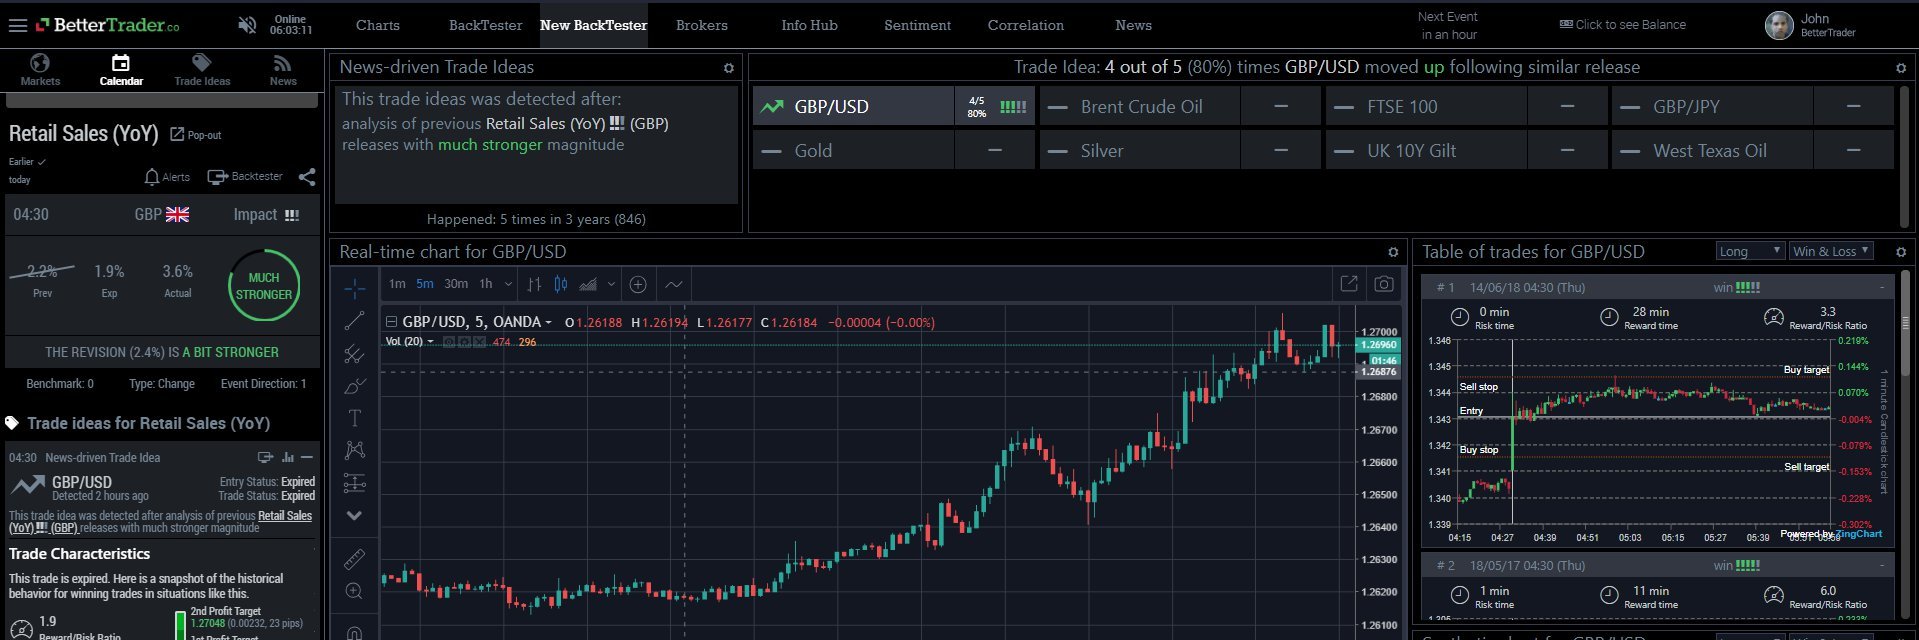This screenshot has width=1919, height=640.
Task: Open the Sentiment navigation item
Action: point(917,25)
